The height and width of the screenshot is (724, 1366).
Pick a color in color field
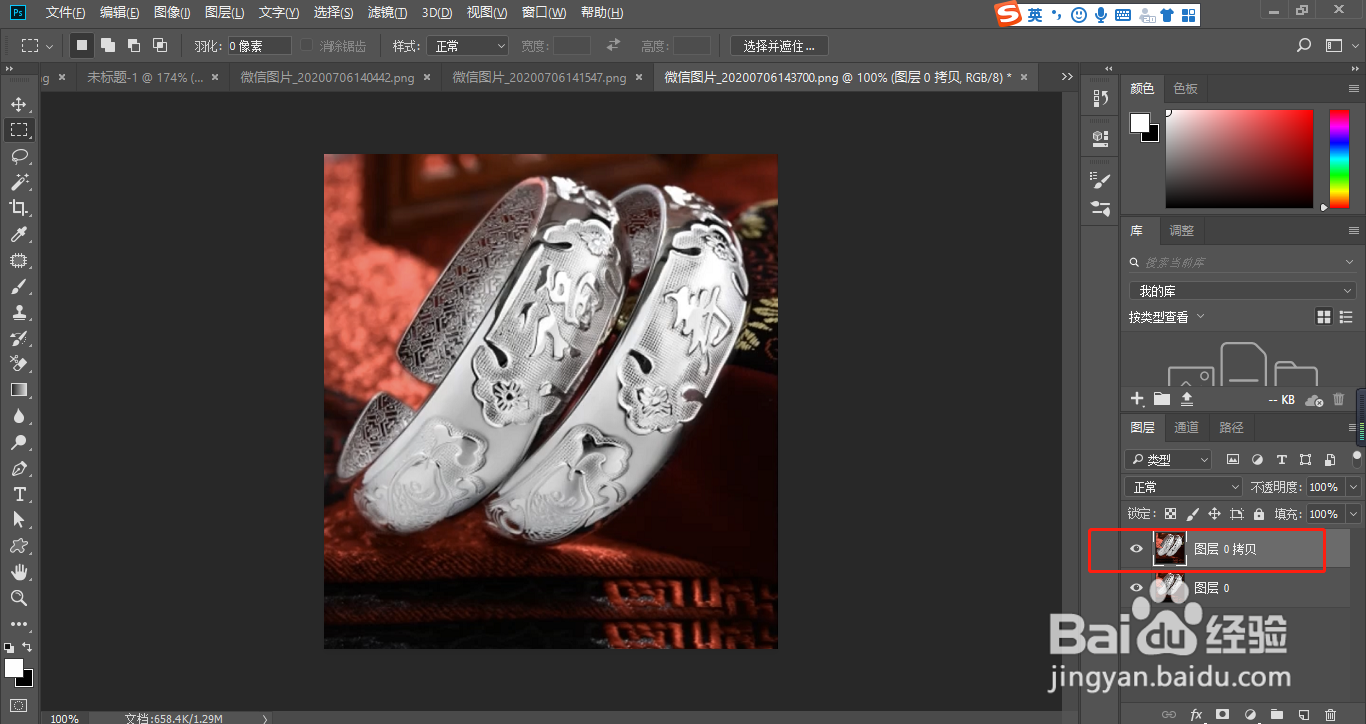(x=1239, y=159)
